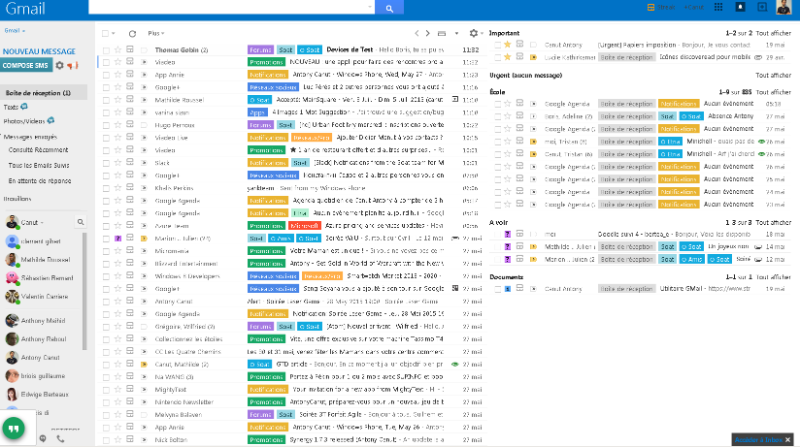Click the chat contact list scrollbar
This screenshot has height=447, width=800.
(84, 291)
